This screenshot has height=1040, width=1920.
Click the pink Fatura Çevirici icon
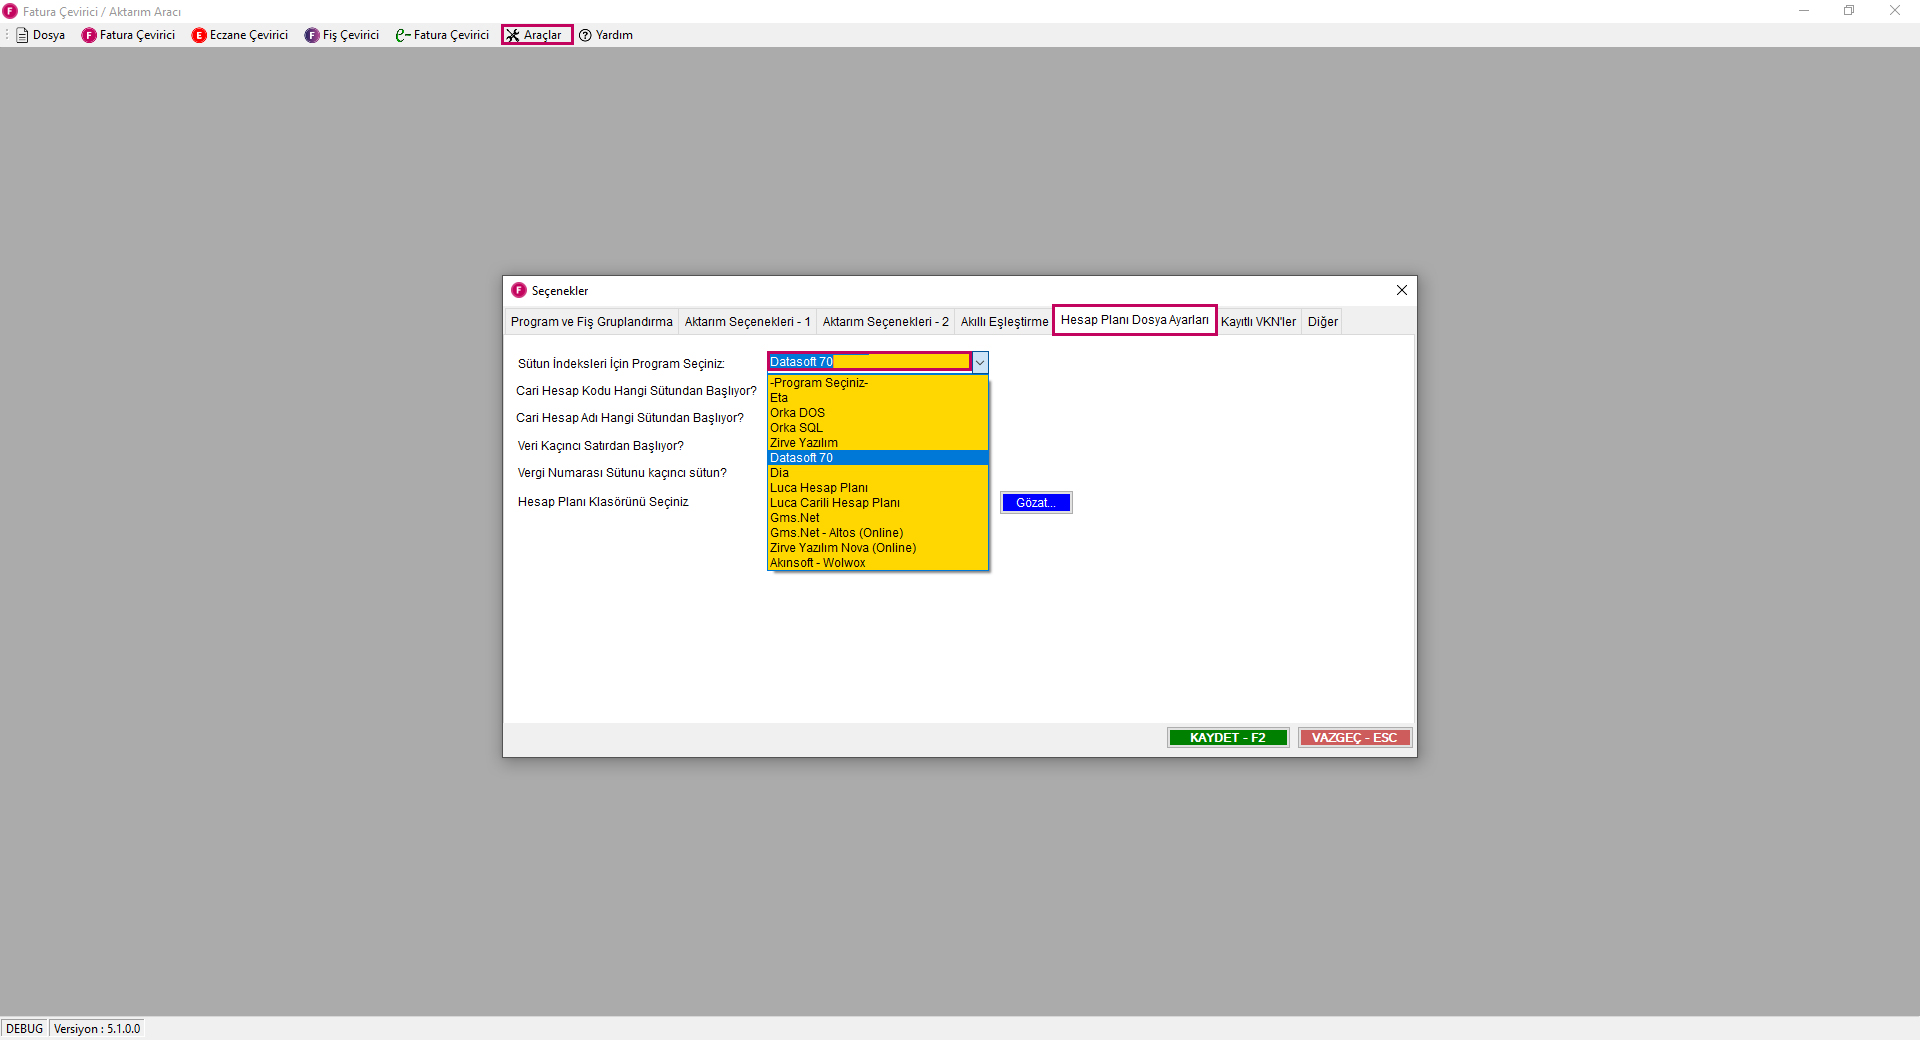[89, 35]
